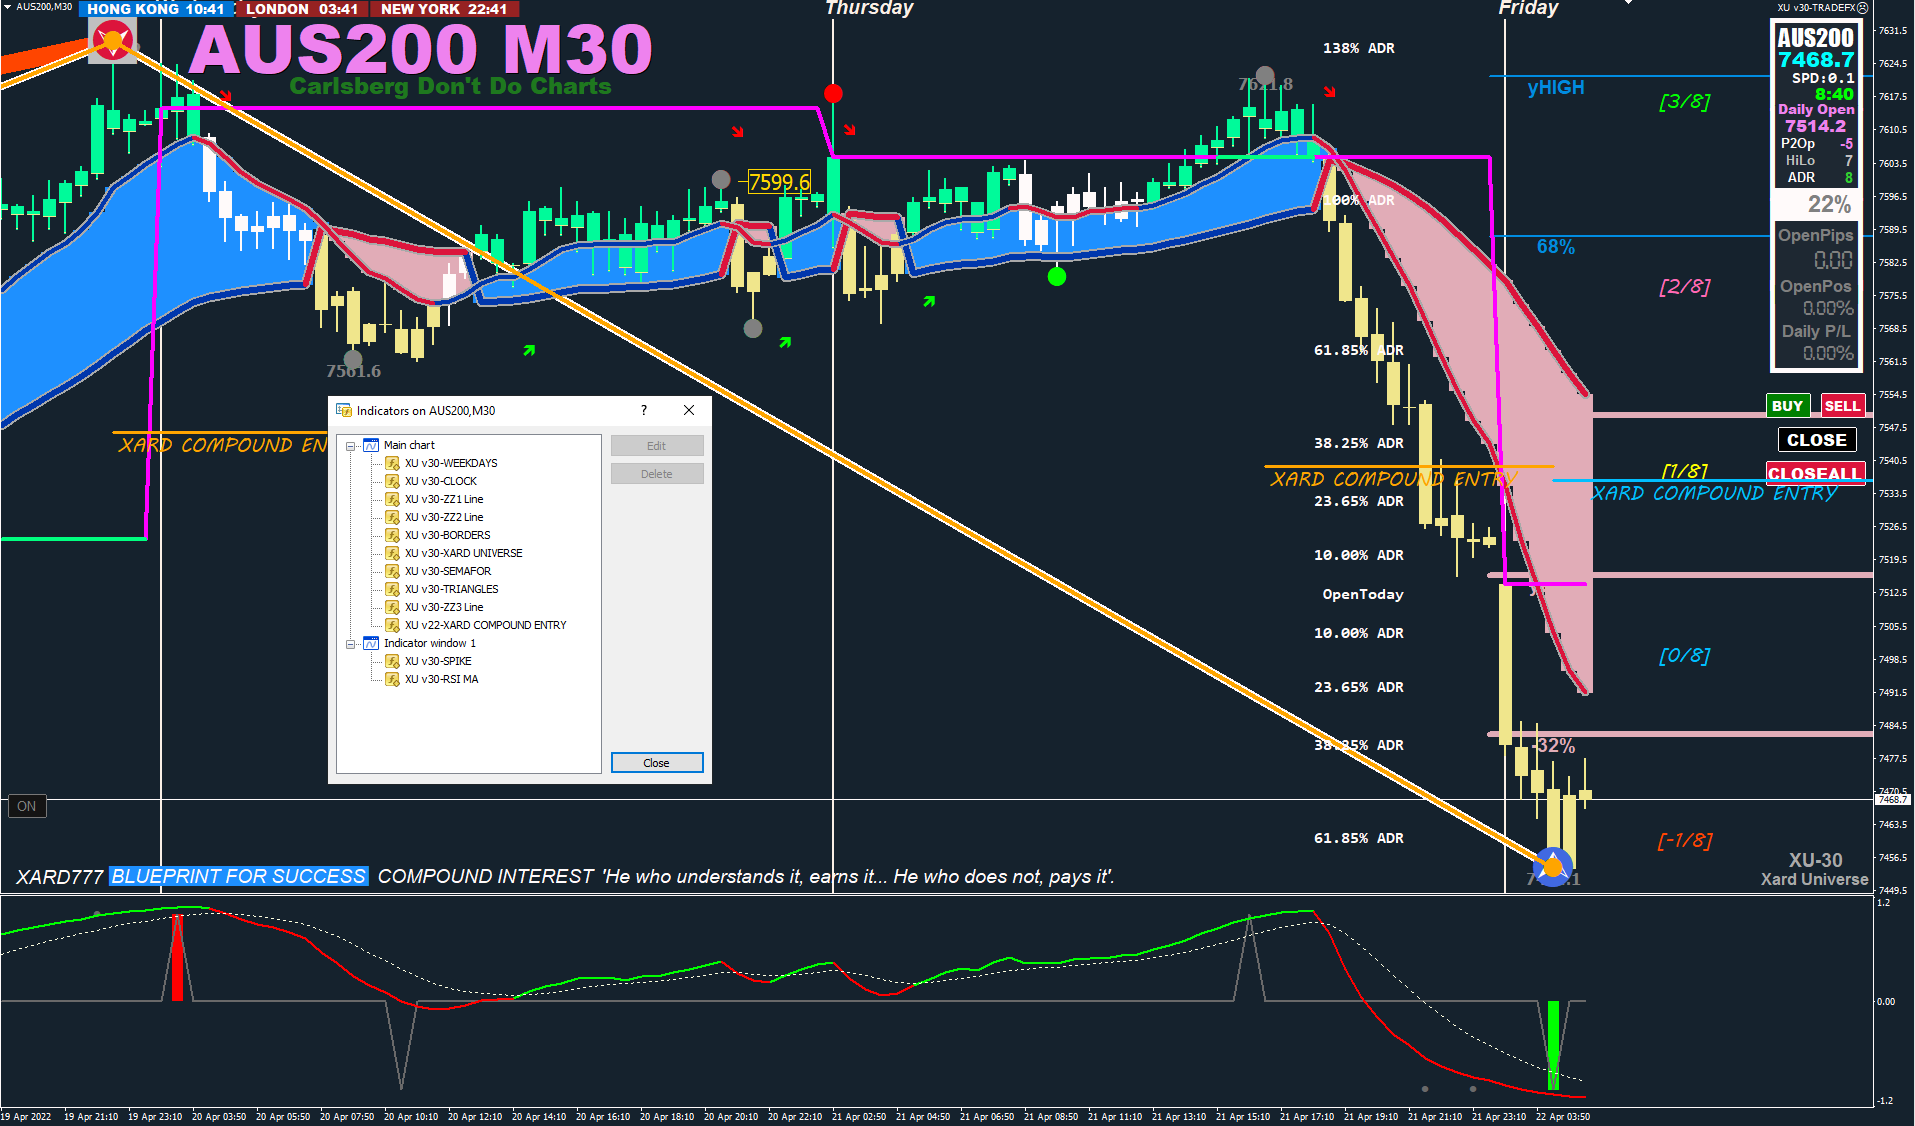Select XU v22-XARD COMPOUND ENTRY indicator

[485, 625]
